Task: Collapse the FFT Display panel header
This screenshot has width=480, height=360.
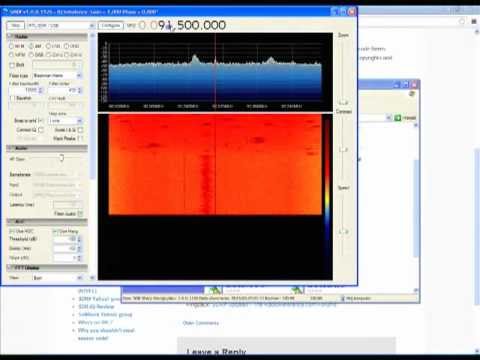Action: point(47,268)
